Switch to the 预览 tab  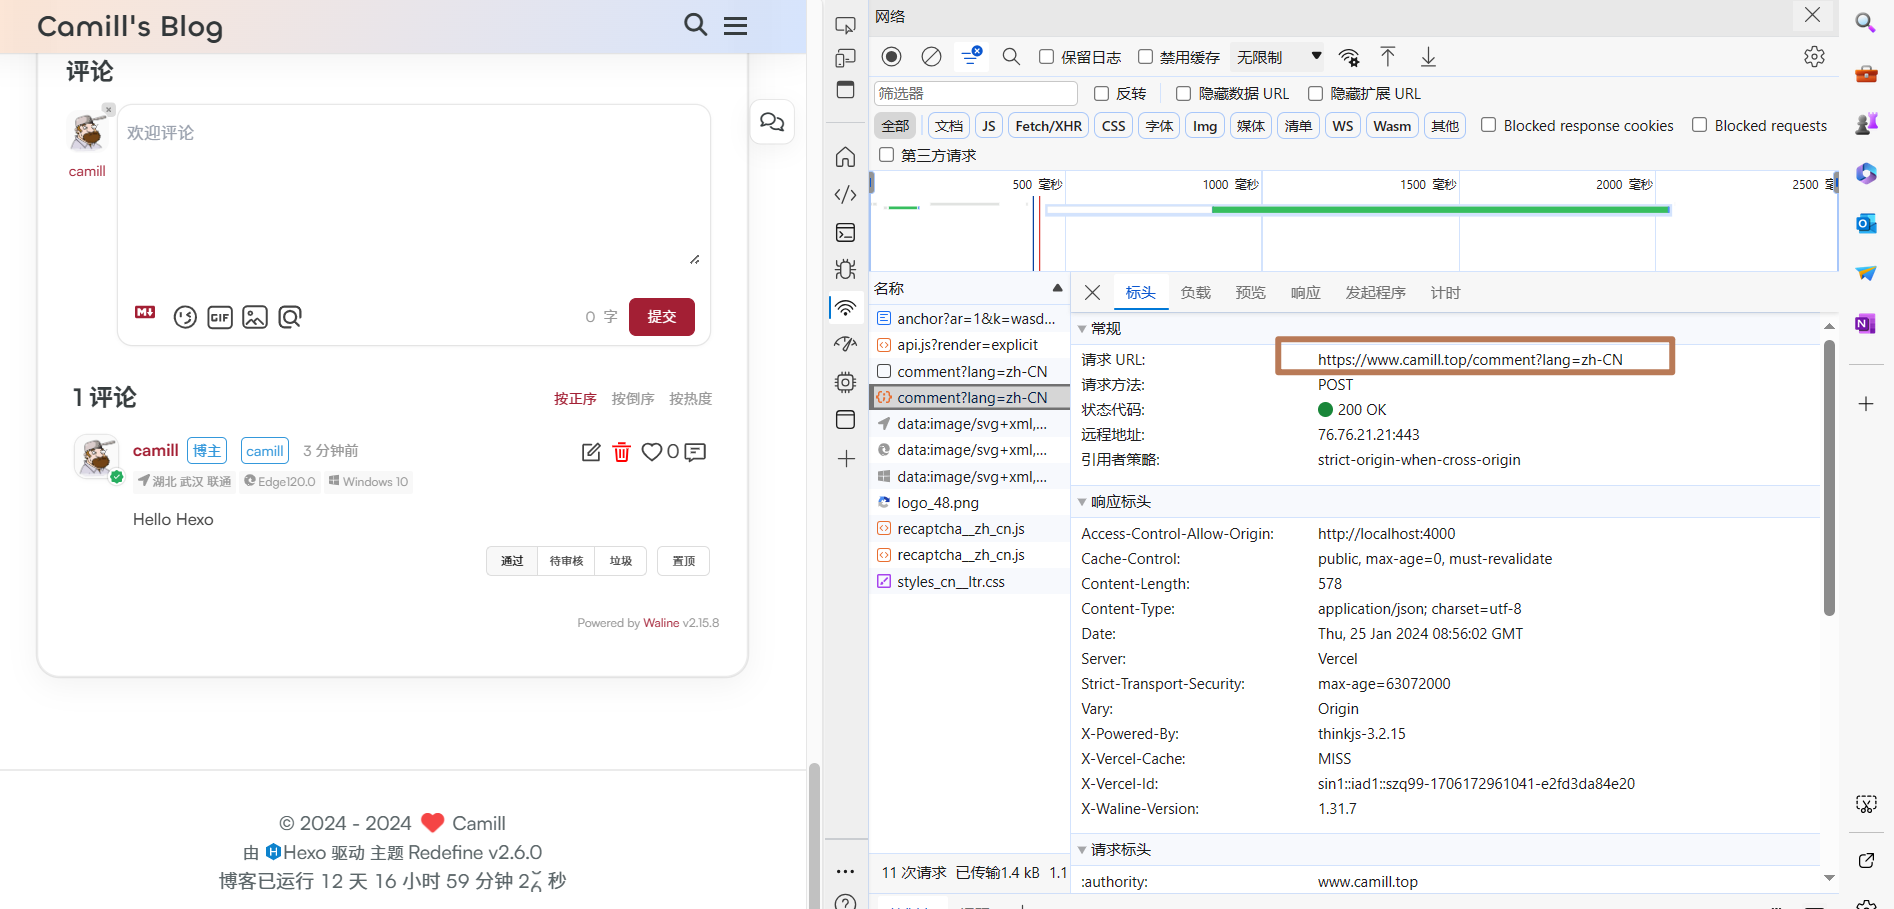pos(1250,293)
